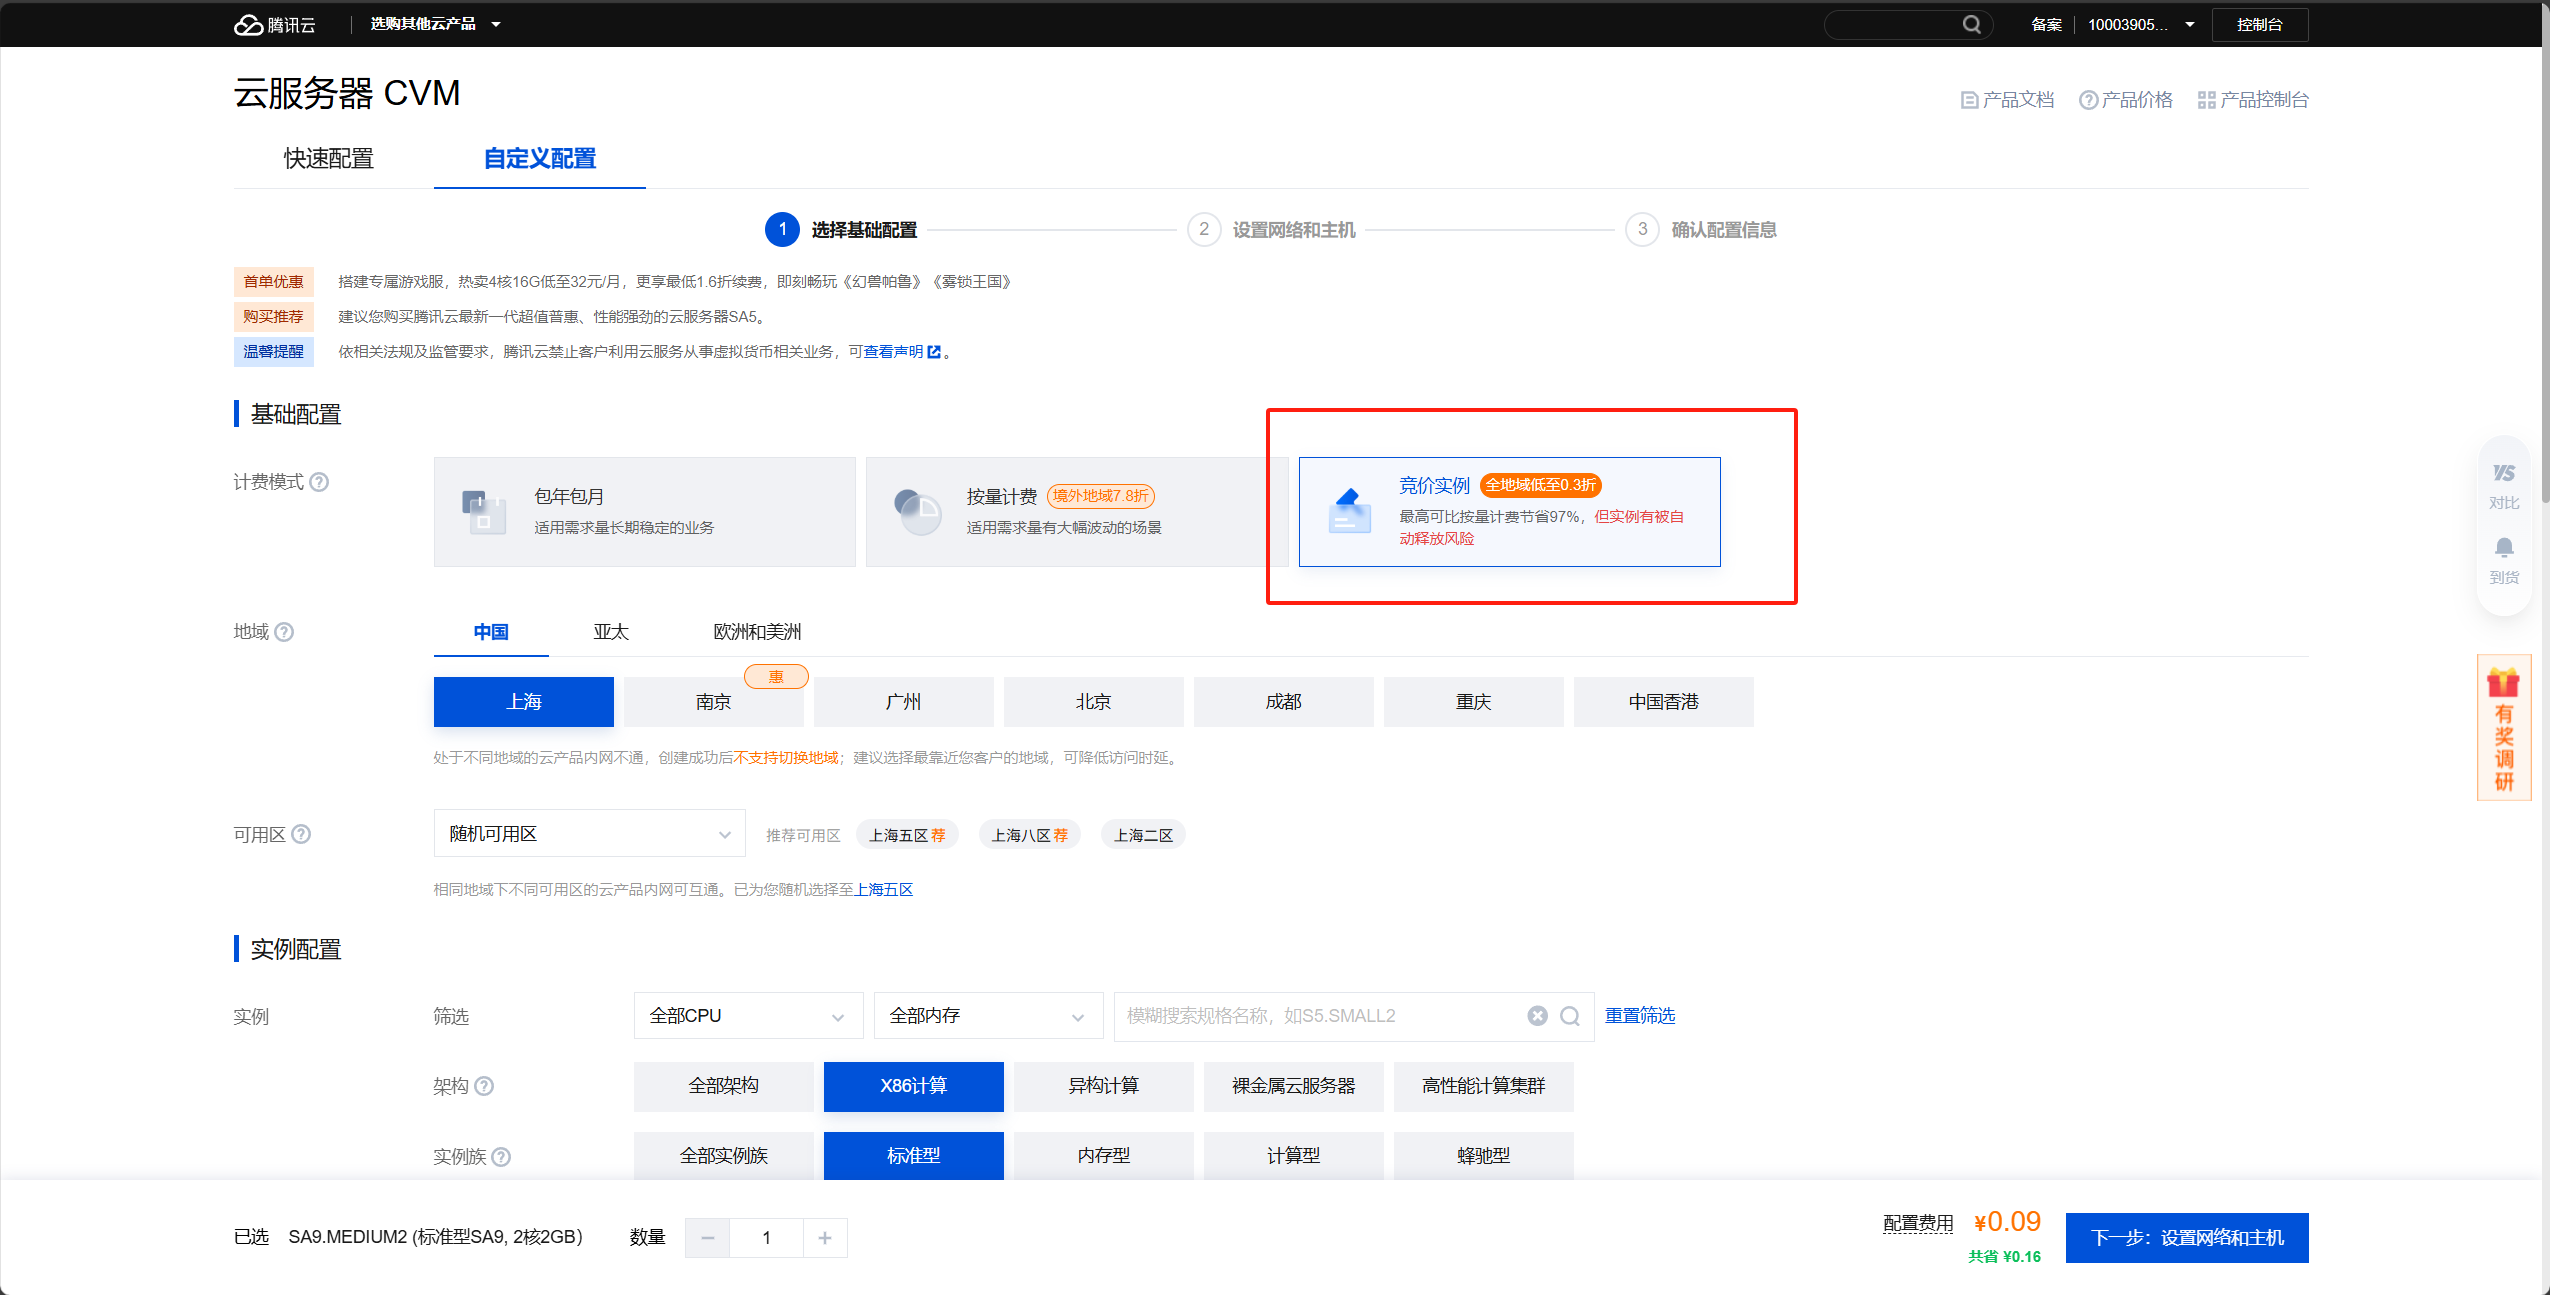Select the 竞价实例 billing mode
The height and width of the screenshot is (1295, 2550).
[x=1509, y=512]
